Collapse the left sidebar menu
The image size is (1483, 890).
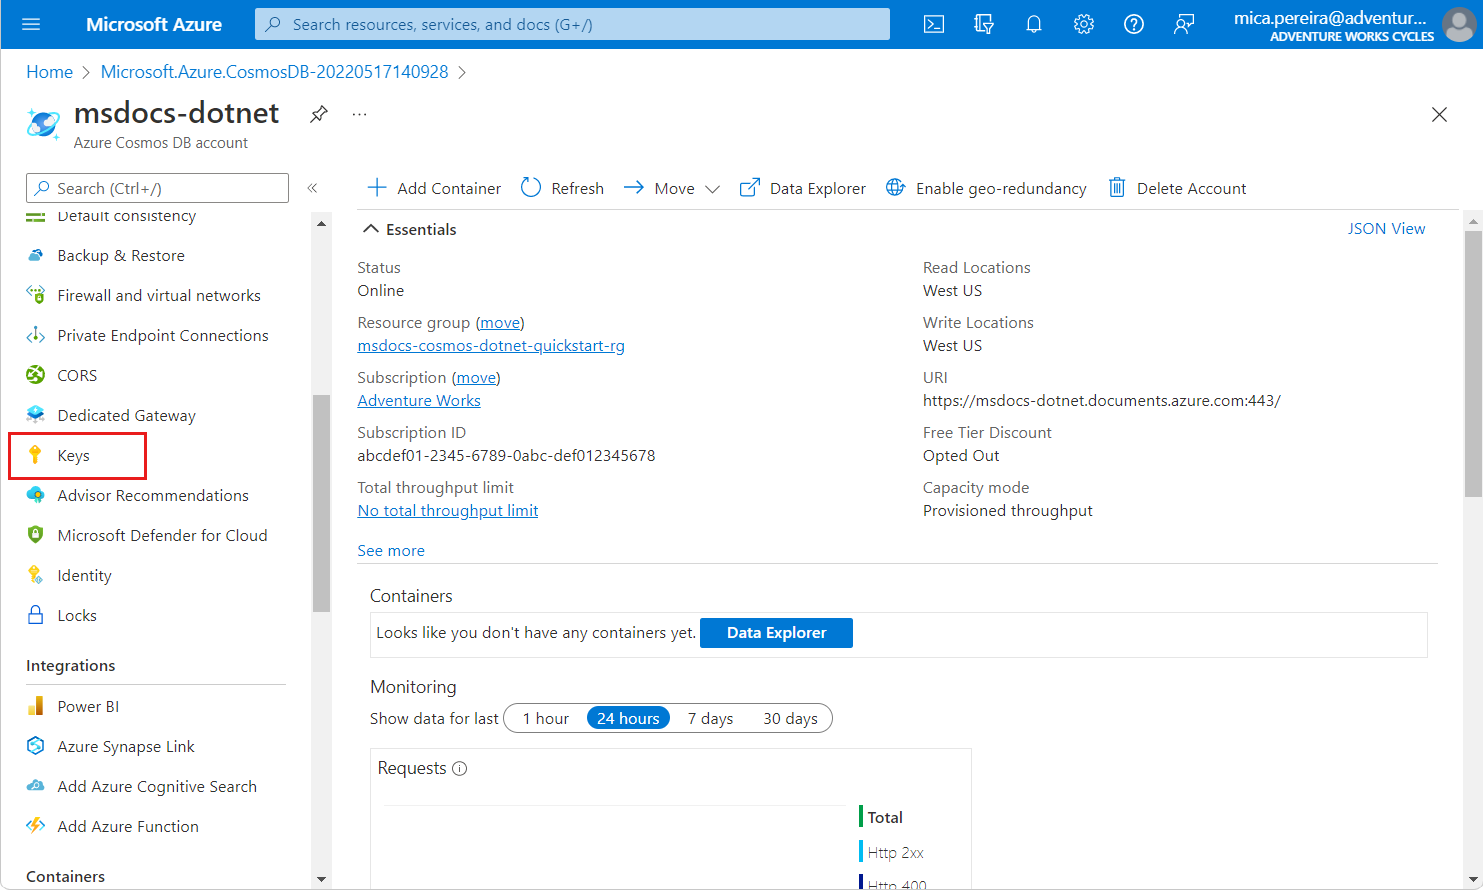tap(312, 188)
